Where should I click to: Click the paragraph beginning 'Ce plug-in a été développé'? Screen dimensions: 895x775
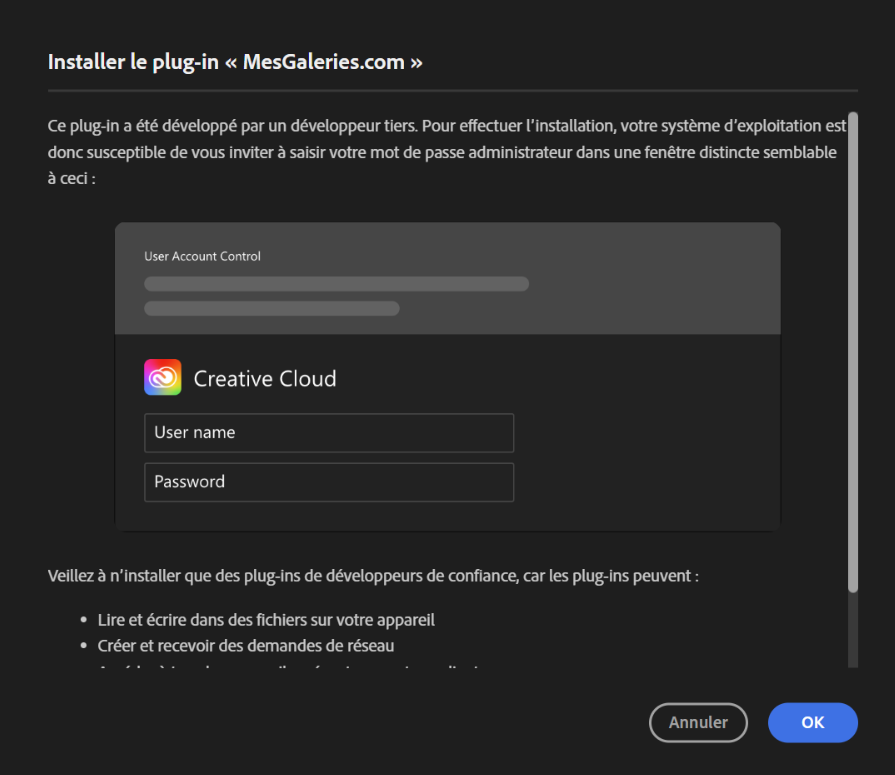pyautogui.click(x=447, y=152)
